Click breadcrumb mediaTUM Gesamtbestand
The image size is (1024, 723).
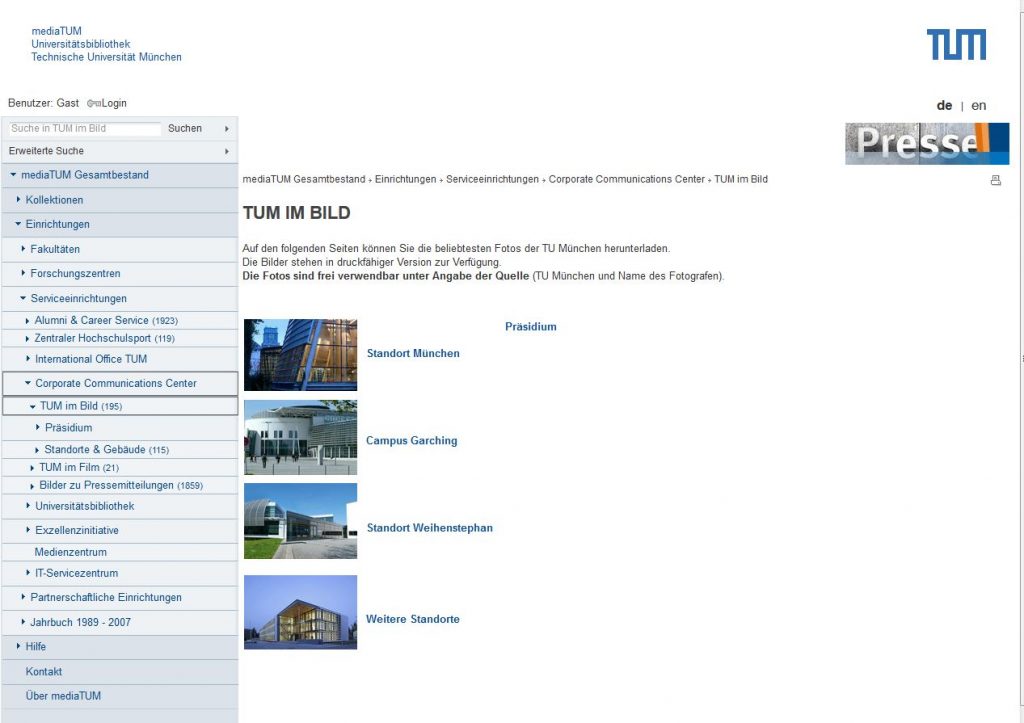(304, 179)
